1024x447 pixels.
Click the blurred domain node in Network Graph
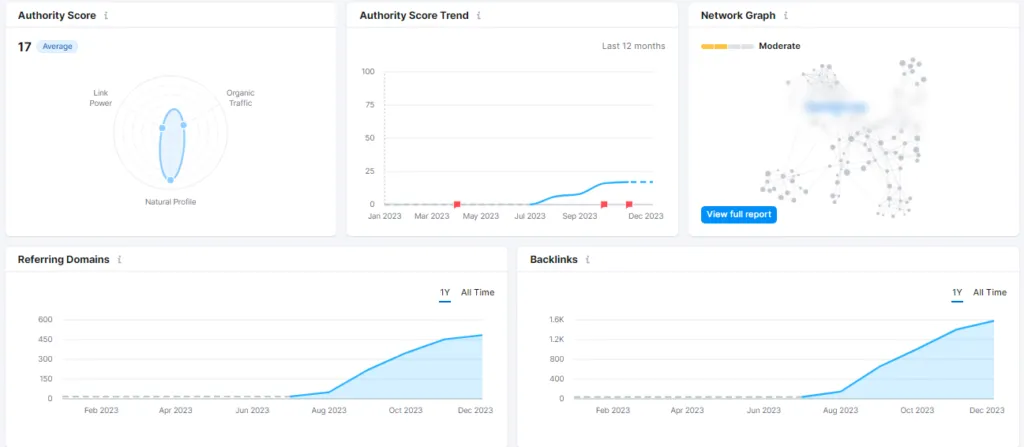pyautogui.click(x=835, y=107)
